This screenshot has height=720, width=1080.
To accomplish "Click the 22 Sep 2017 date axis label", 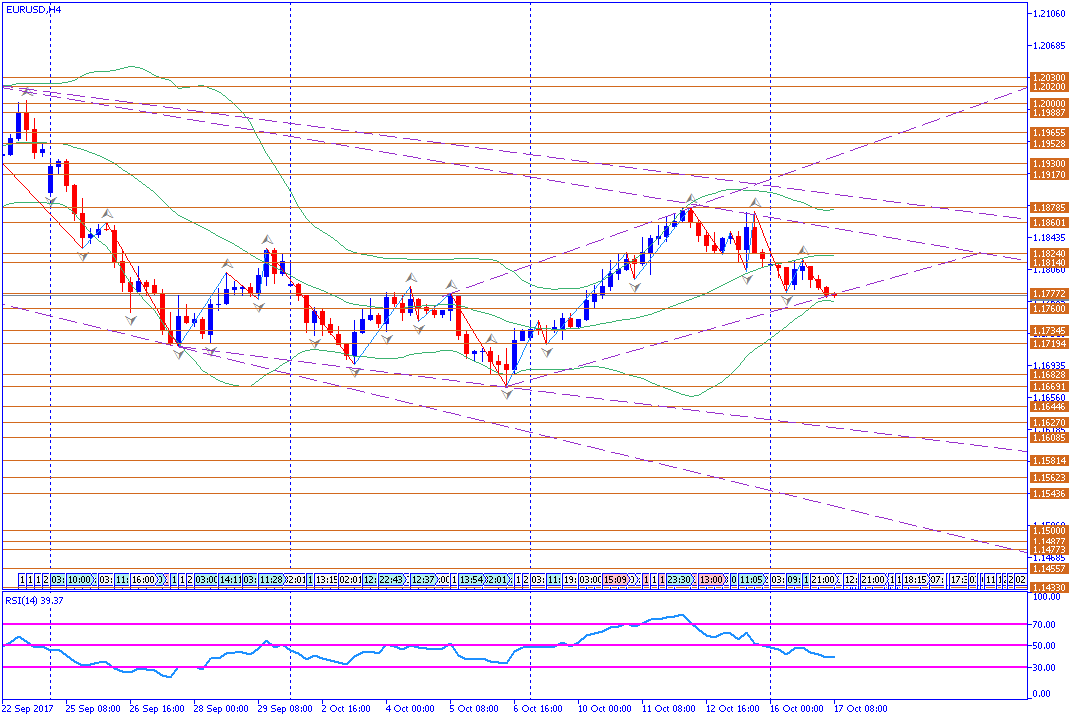I will 27,708.
